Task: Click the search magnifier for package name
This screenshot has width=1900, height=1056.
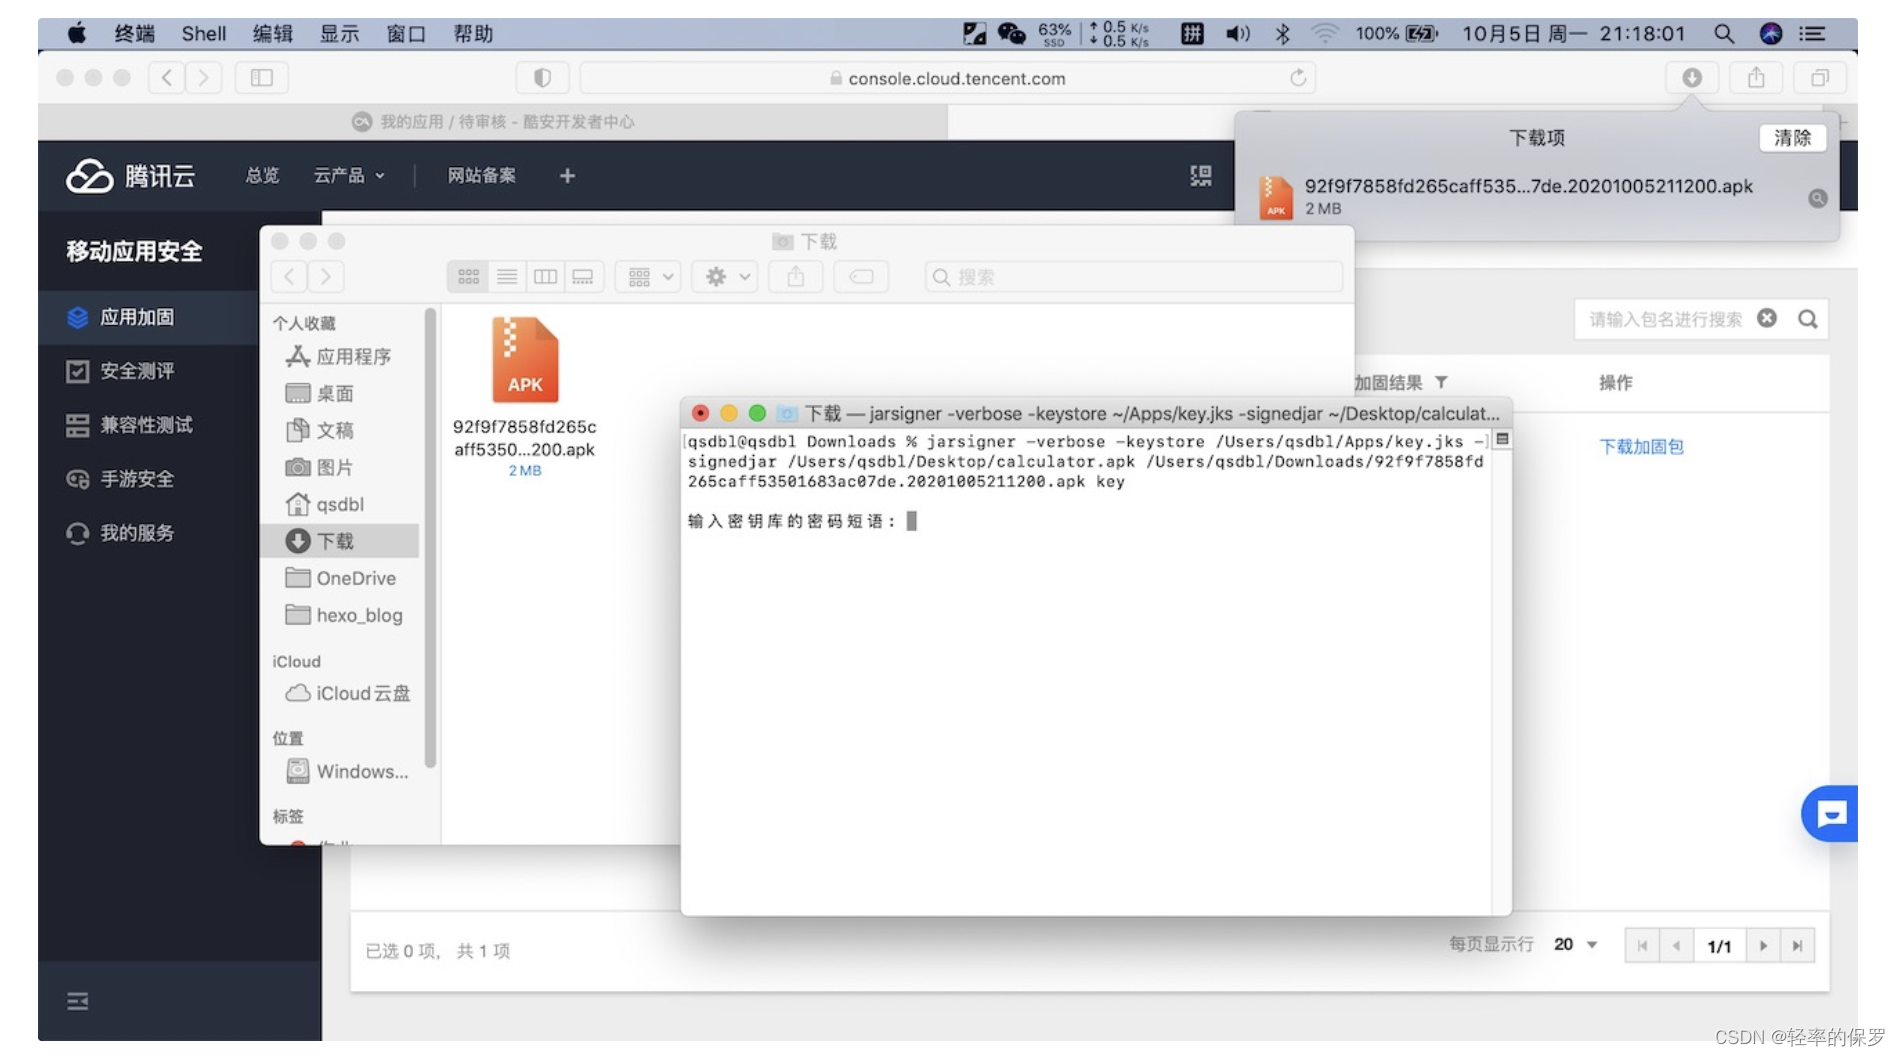Action: click(x=1808, y=319)
